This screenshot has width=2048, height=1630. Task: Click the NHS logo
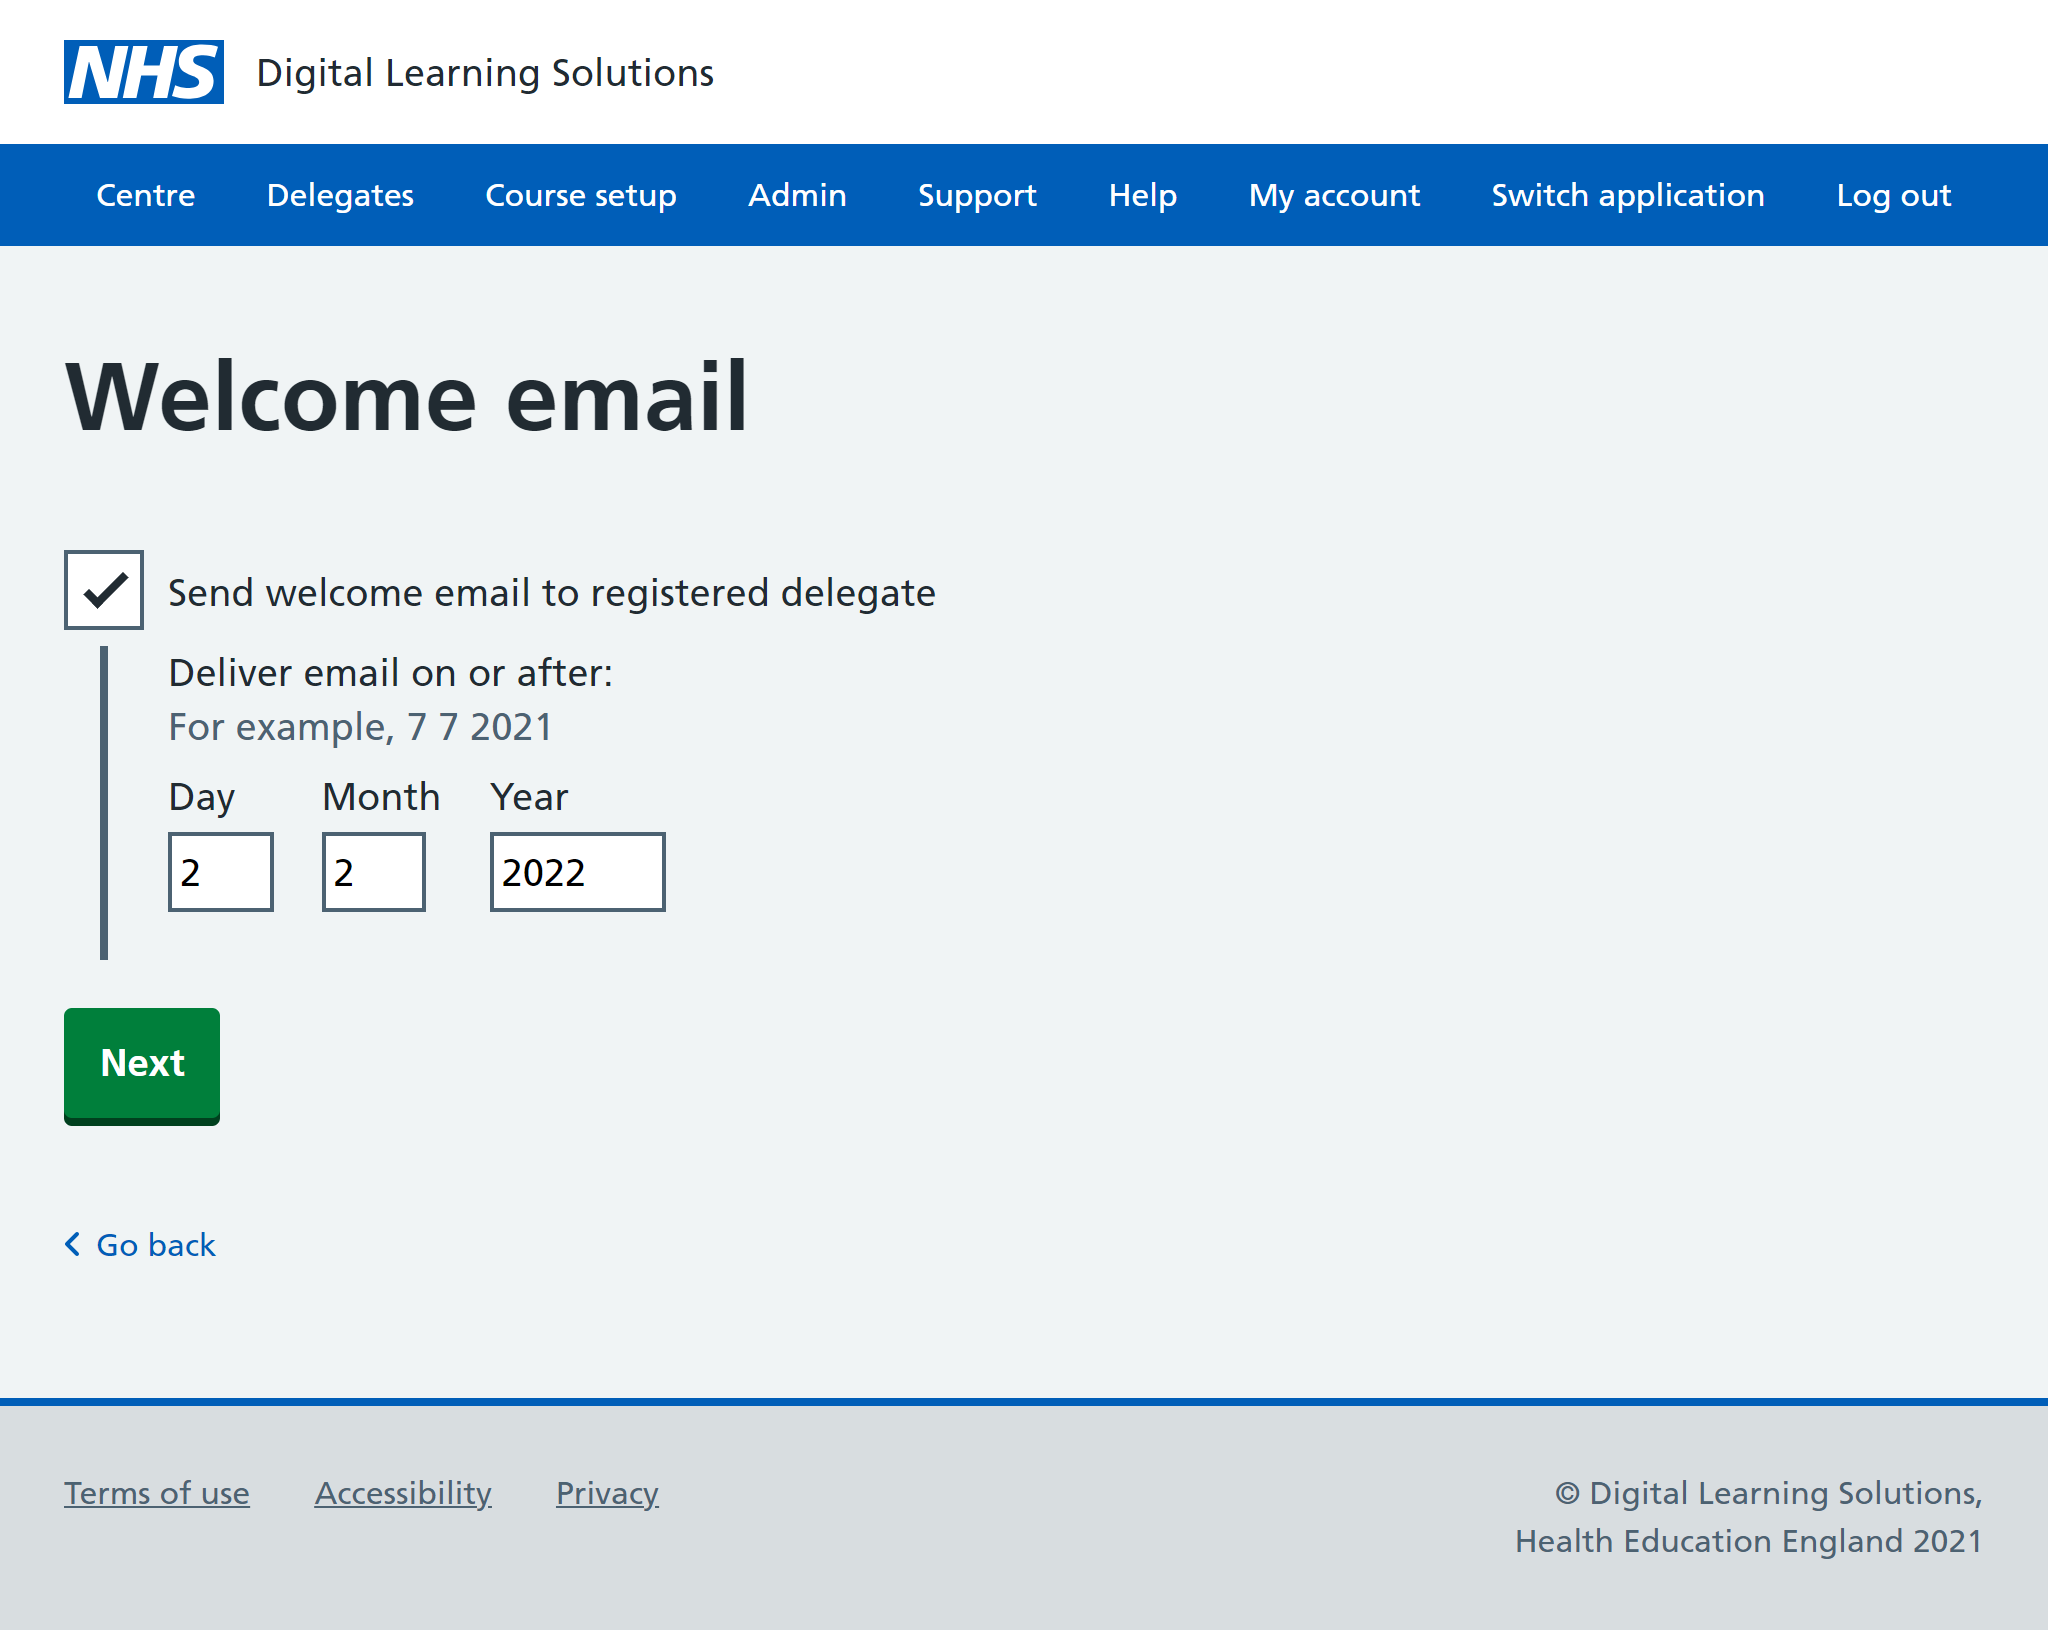click(143, 72)
